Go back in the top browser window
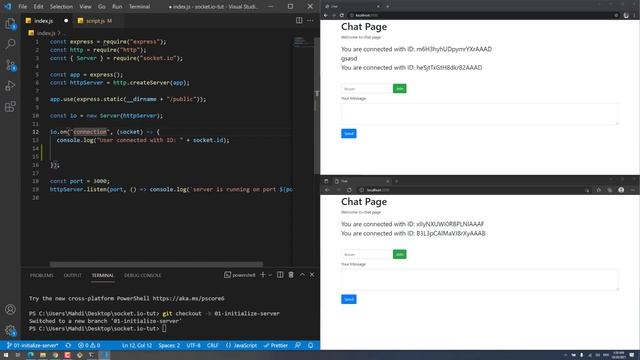This screenshot has width=640, height=360. [x=326, y=15]
